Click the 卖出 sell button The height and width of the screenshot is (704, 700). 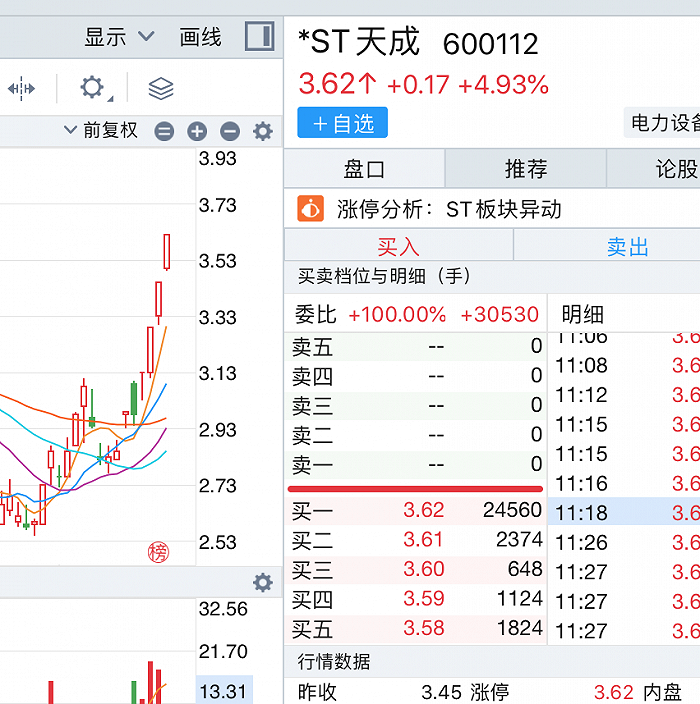point(627,246)
